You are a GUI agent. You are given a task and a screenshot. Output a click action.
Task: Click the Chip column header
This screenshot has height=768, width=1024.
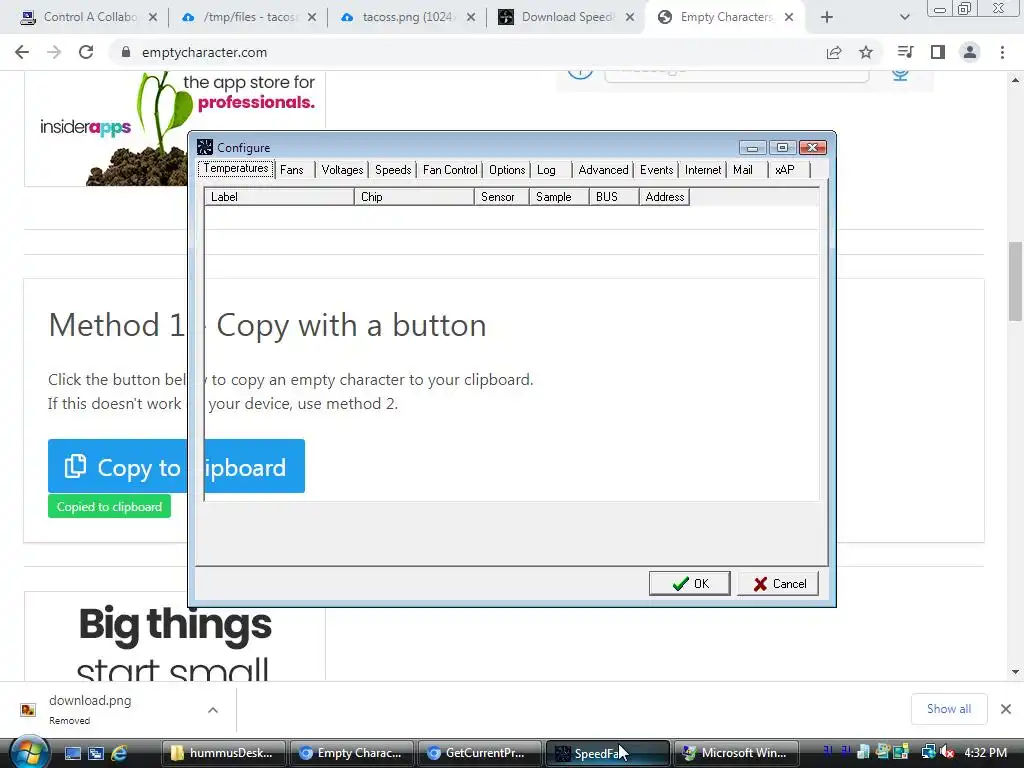[x=414, y=197]
